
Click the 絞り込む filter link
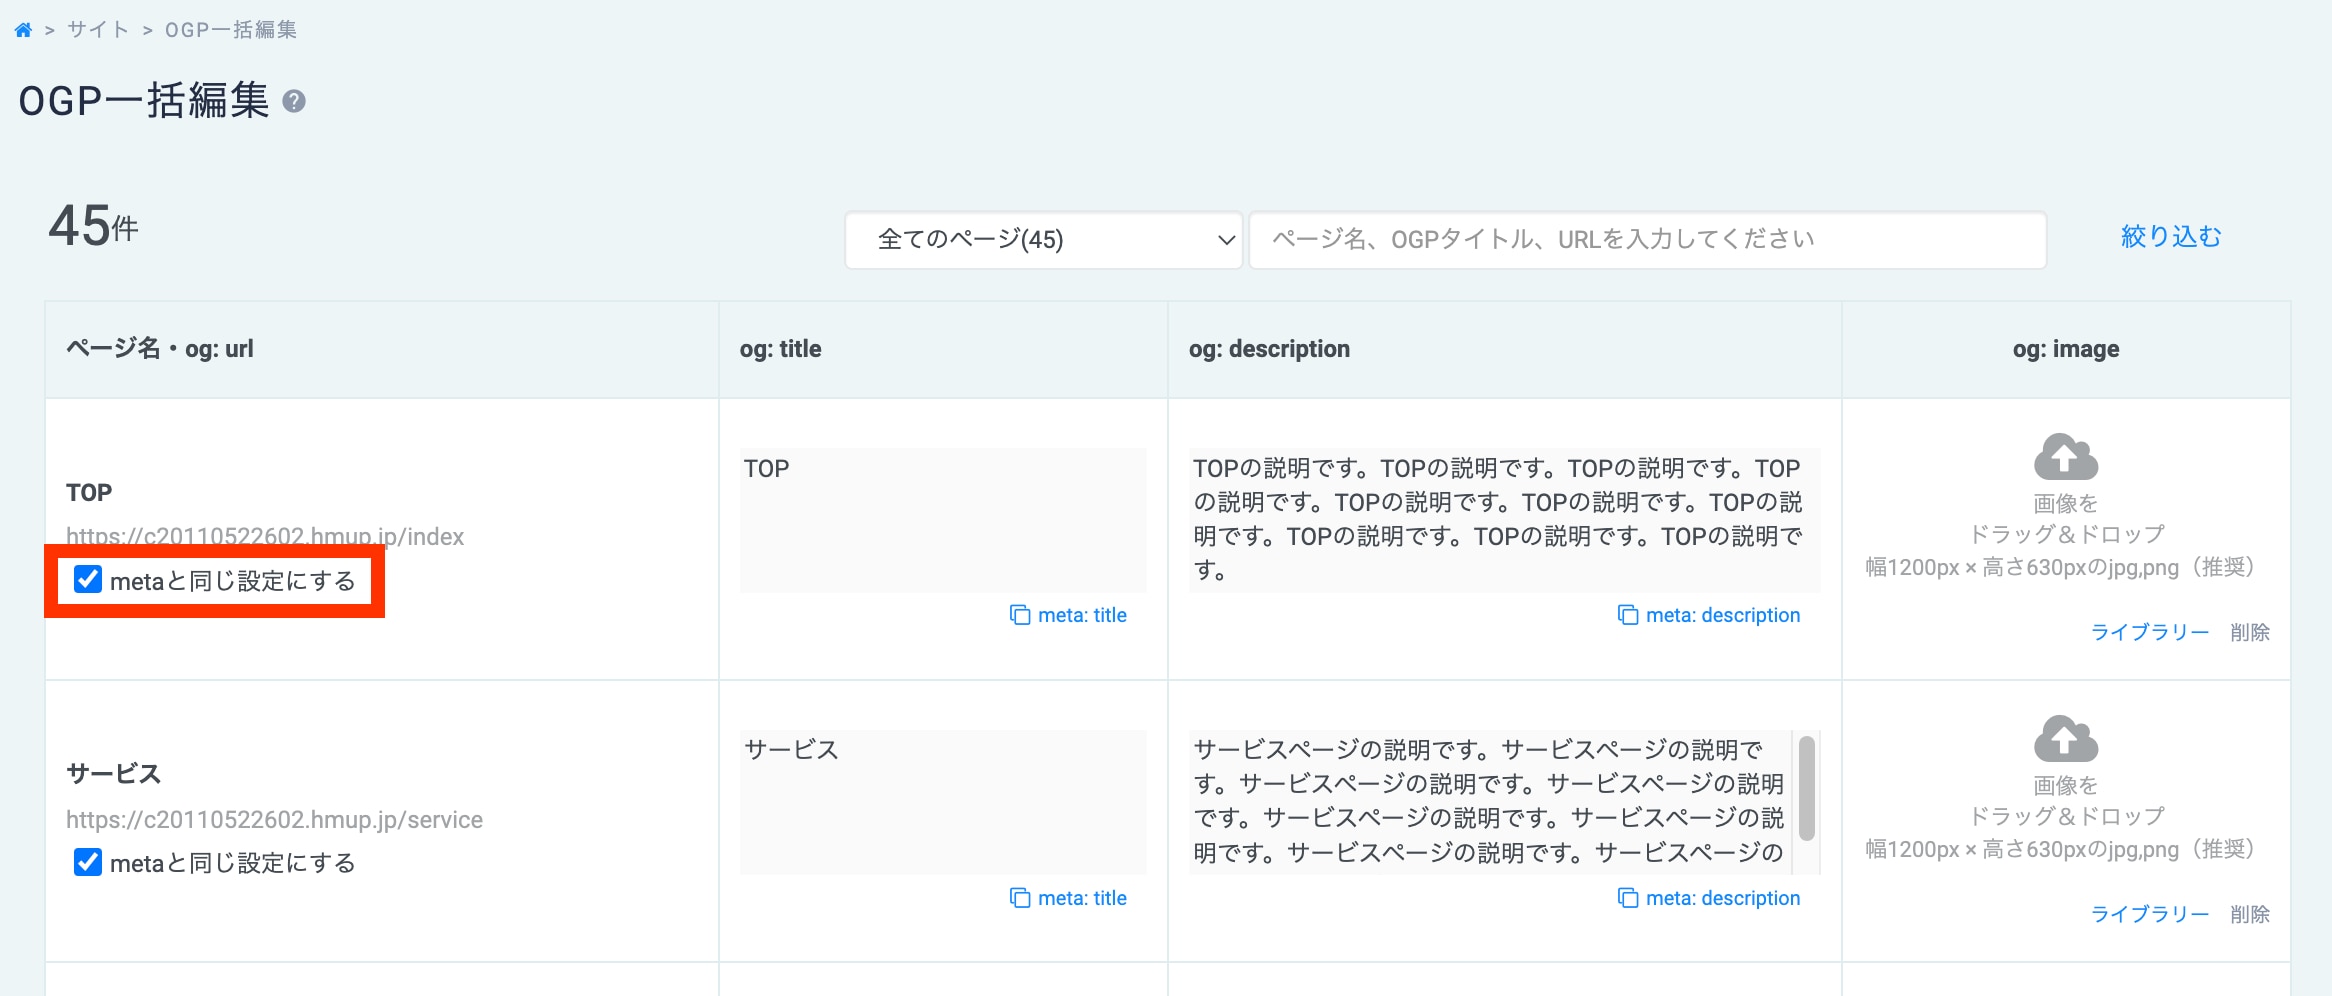pyautogui.click(x=2171, y=237)
